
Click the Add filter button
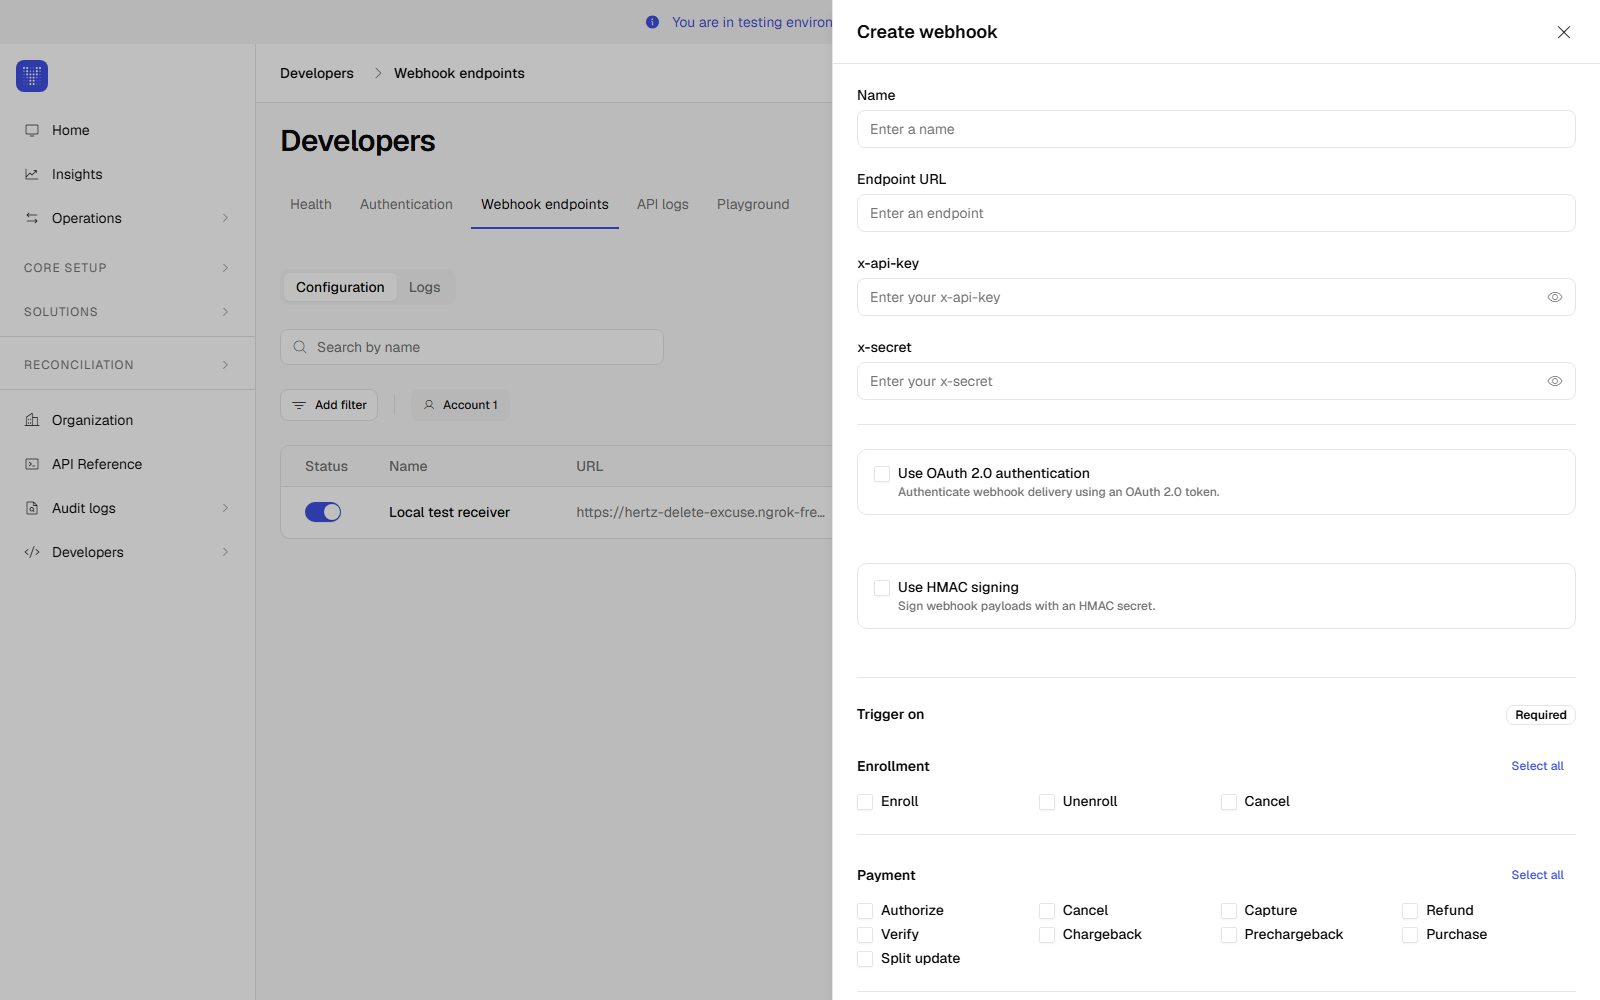click(x=329, y=405)
